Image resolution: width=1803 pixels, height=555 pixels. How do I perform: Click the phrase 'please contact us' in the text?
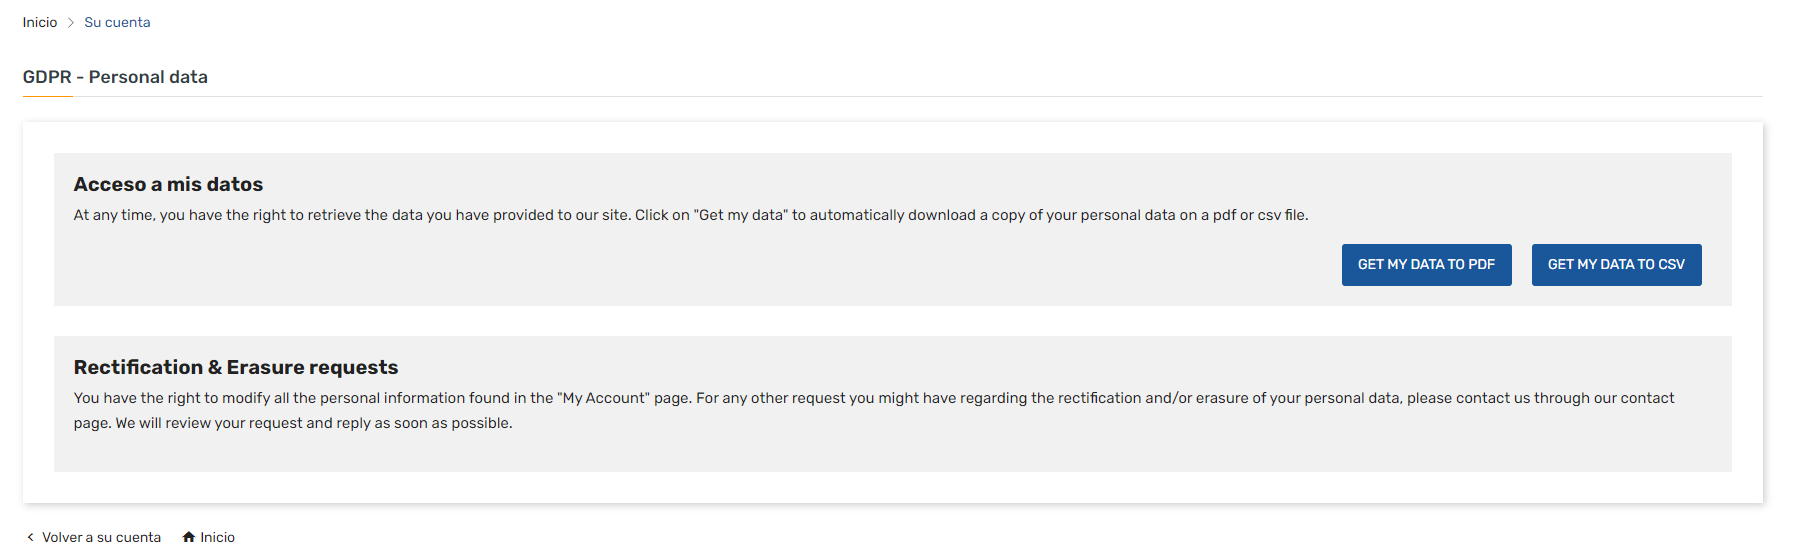click(1468, 398)
